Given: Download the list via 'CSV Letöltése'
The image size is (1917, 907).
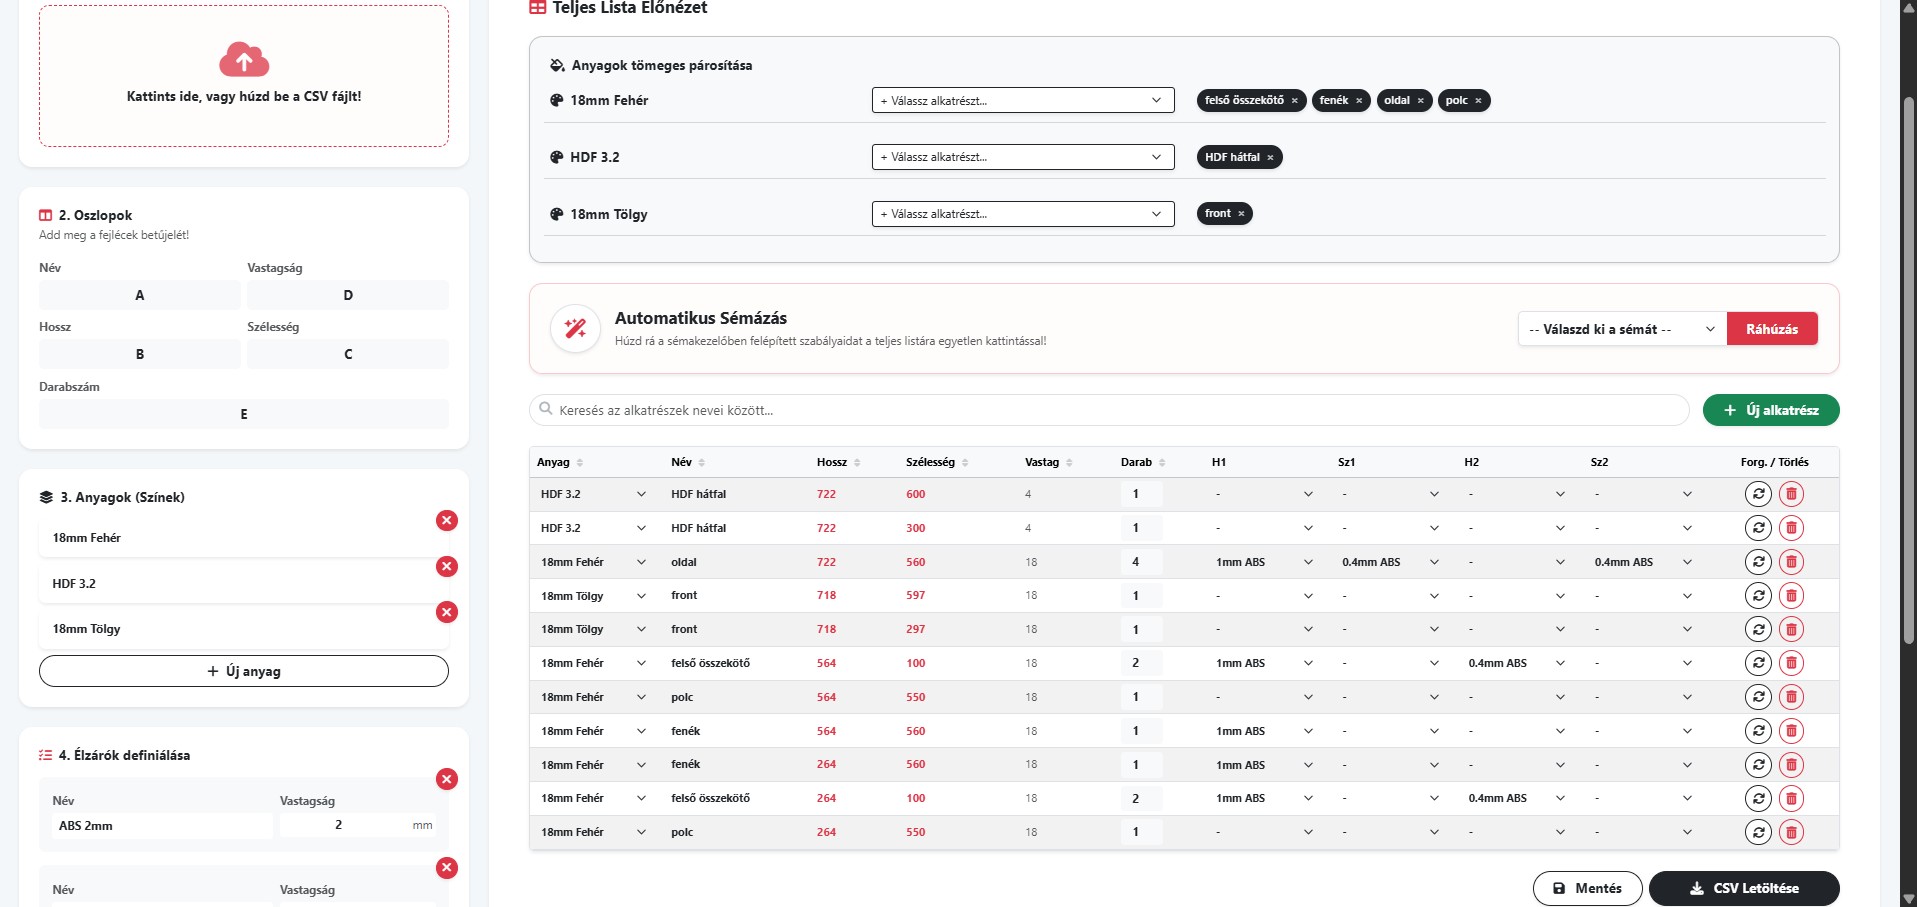Looking at the screenshot, I should tap(1744, 888).
